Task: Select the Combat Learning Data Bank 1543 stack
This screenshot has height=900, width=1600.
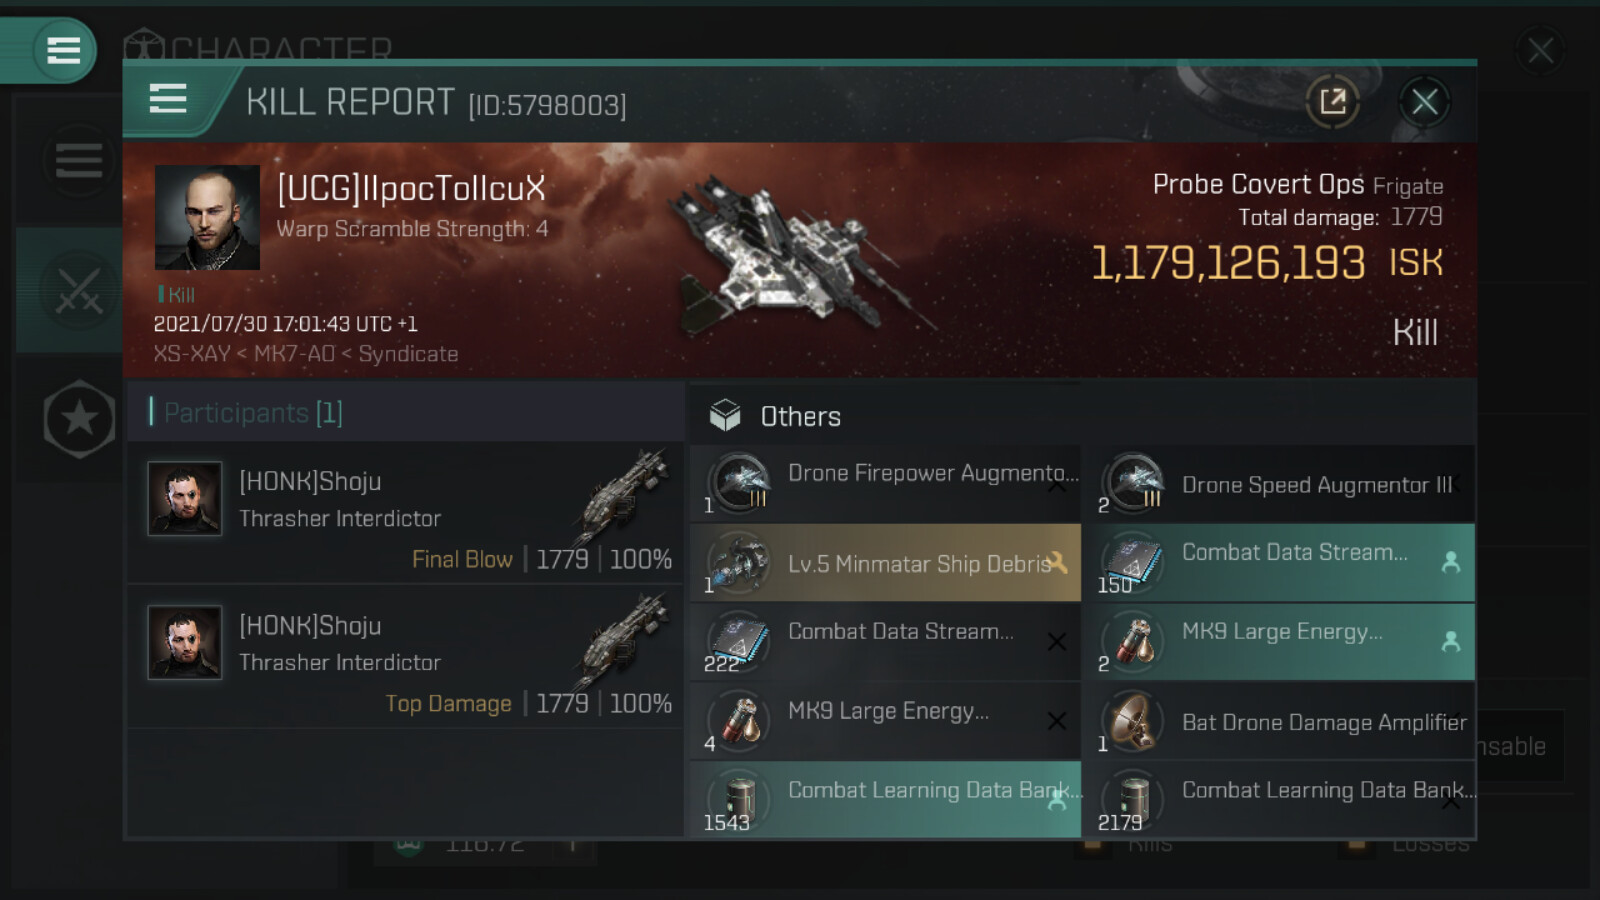Action: point(885,800)
